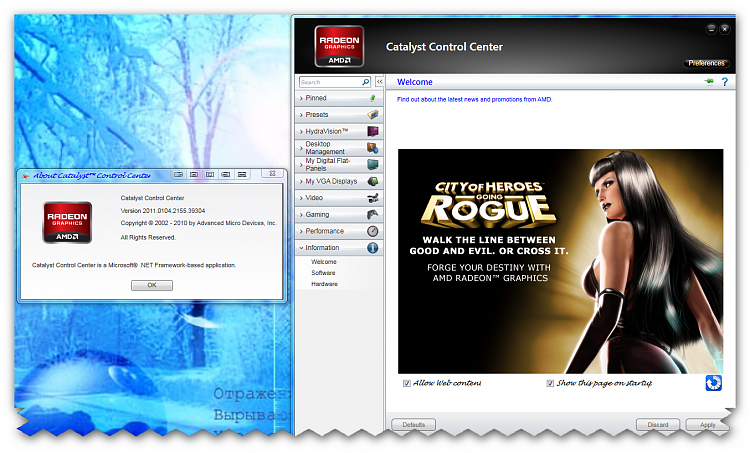The width and height of the screenshot is (750, 453).
Task: Click the Defaults button
Action: [x=414, y=425]
